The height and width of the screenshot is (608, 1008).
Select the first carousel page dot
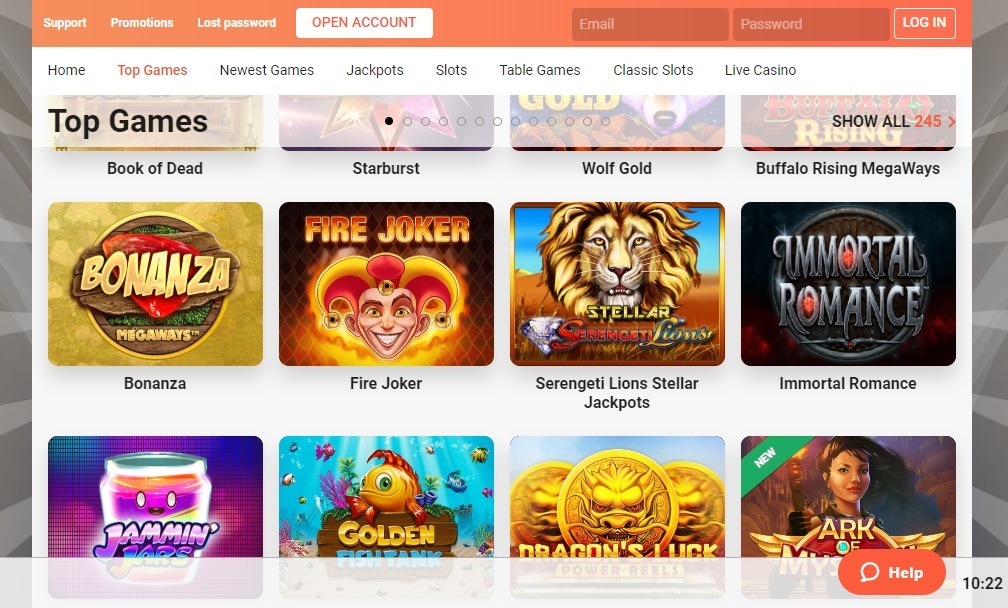(x=389, y=121)
